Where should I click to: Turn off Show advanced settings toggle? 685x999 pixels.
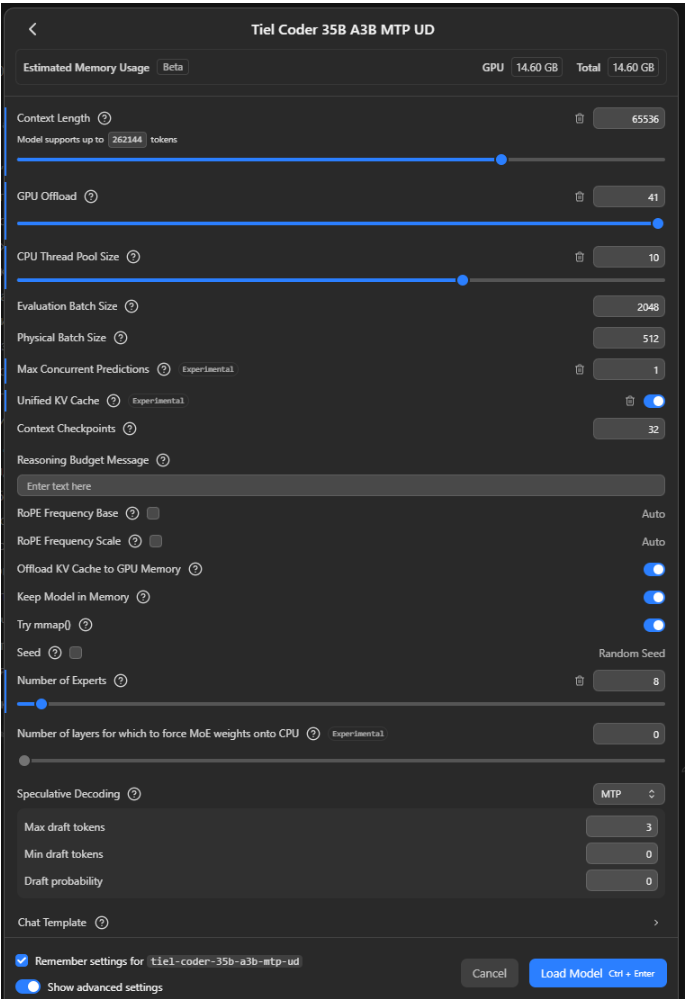pyautogui.click(x=27, y=987)
